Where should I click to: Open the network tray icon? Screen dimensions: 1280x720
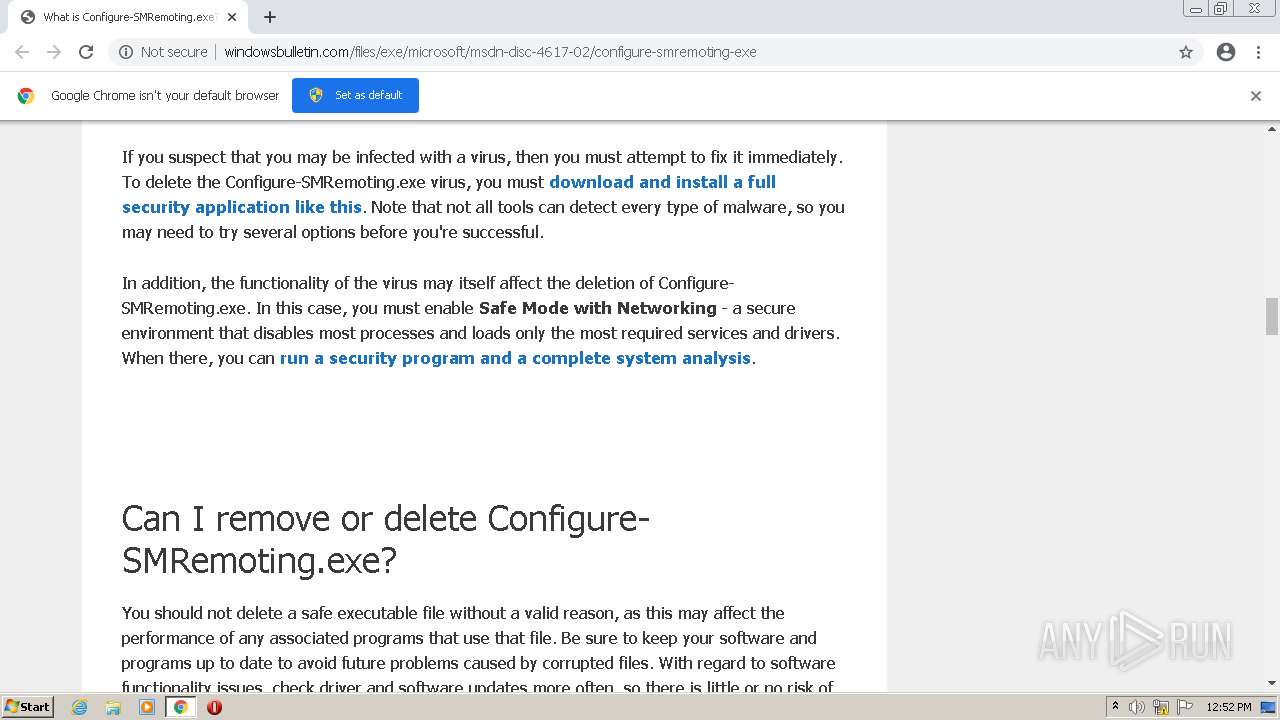coord(1160,707)
